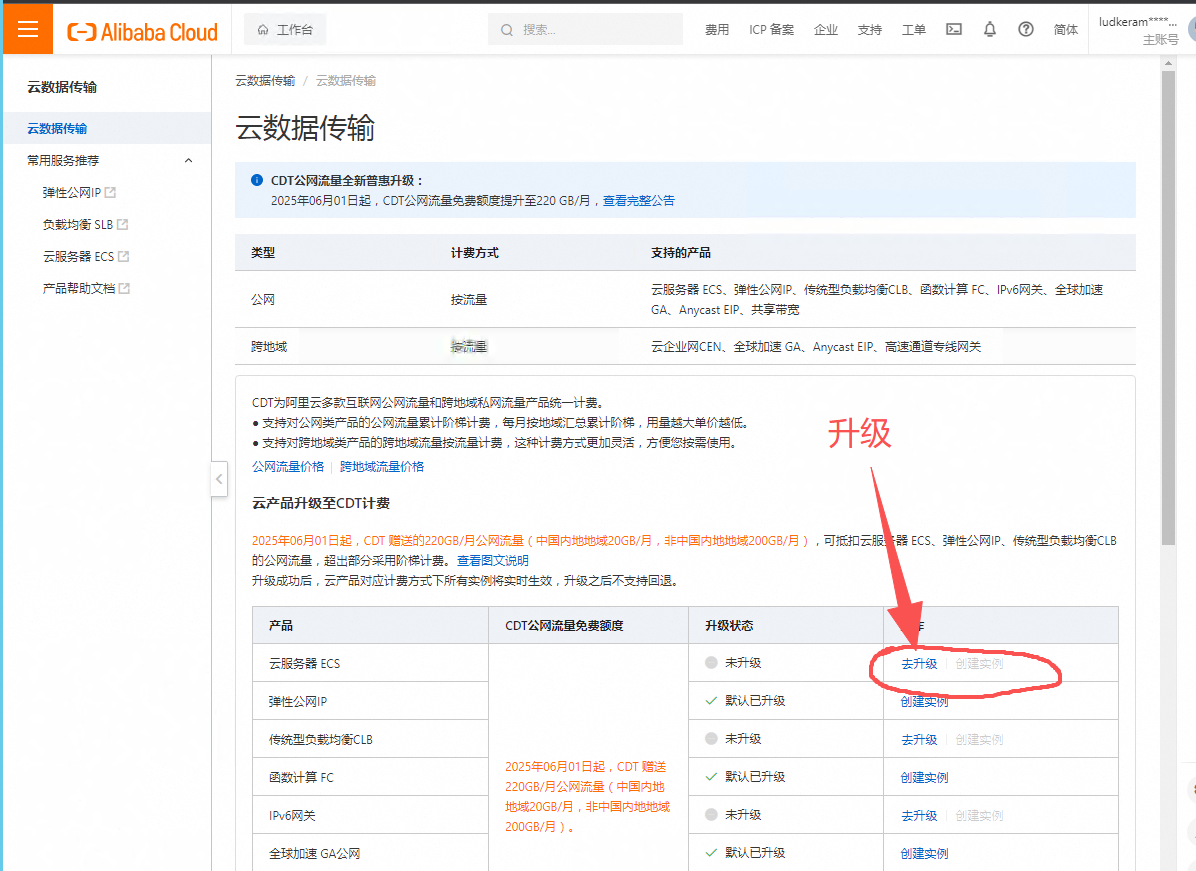Select 云数据传输 in the left sidebar
The width and height of the screenshot is (1196, 871).
coord(57,128)
